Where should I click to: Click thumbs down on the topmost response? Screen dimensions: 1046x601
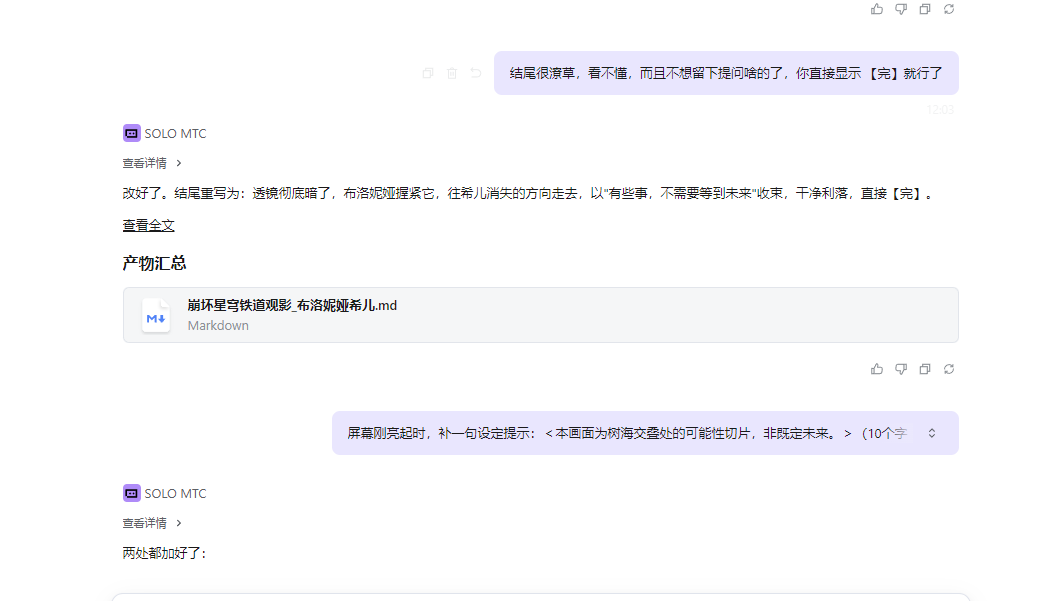[x=901, y=9]
